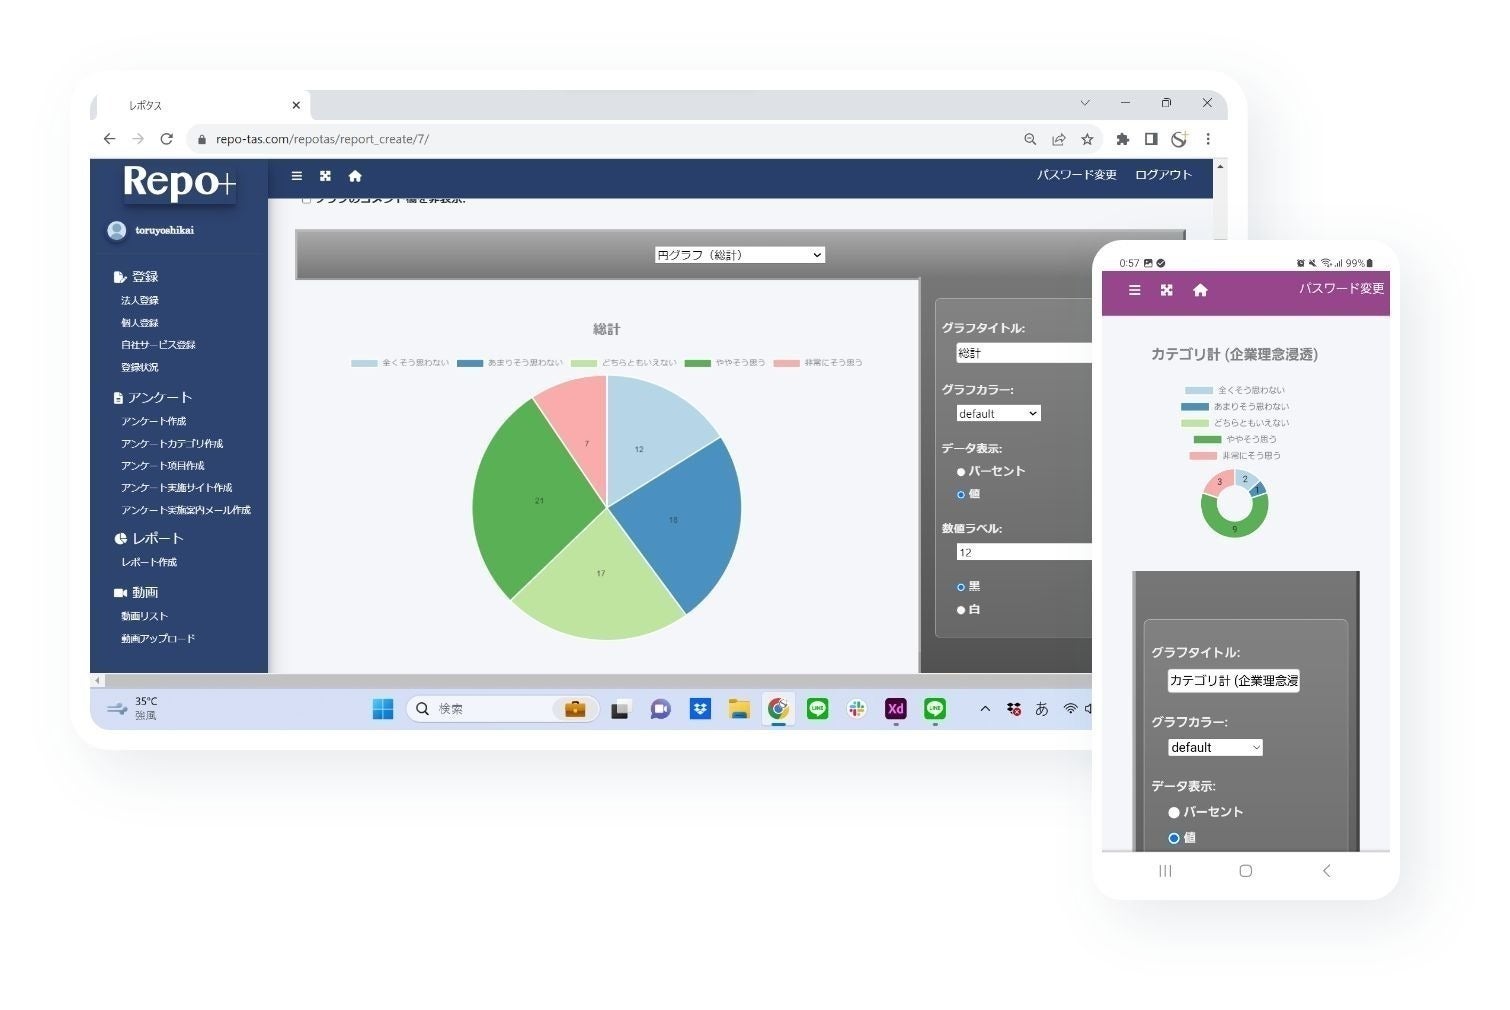Tap the home icon on phone header
This screenshot has height=1010, width=1510.
pyautogui.click(x=1200, y=290)
